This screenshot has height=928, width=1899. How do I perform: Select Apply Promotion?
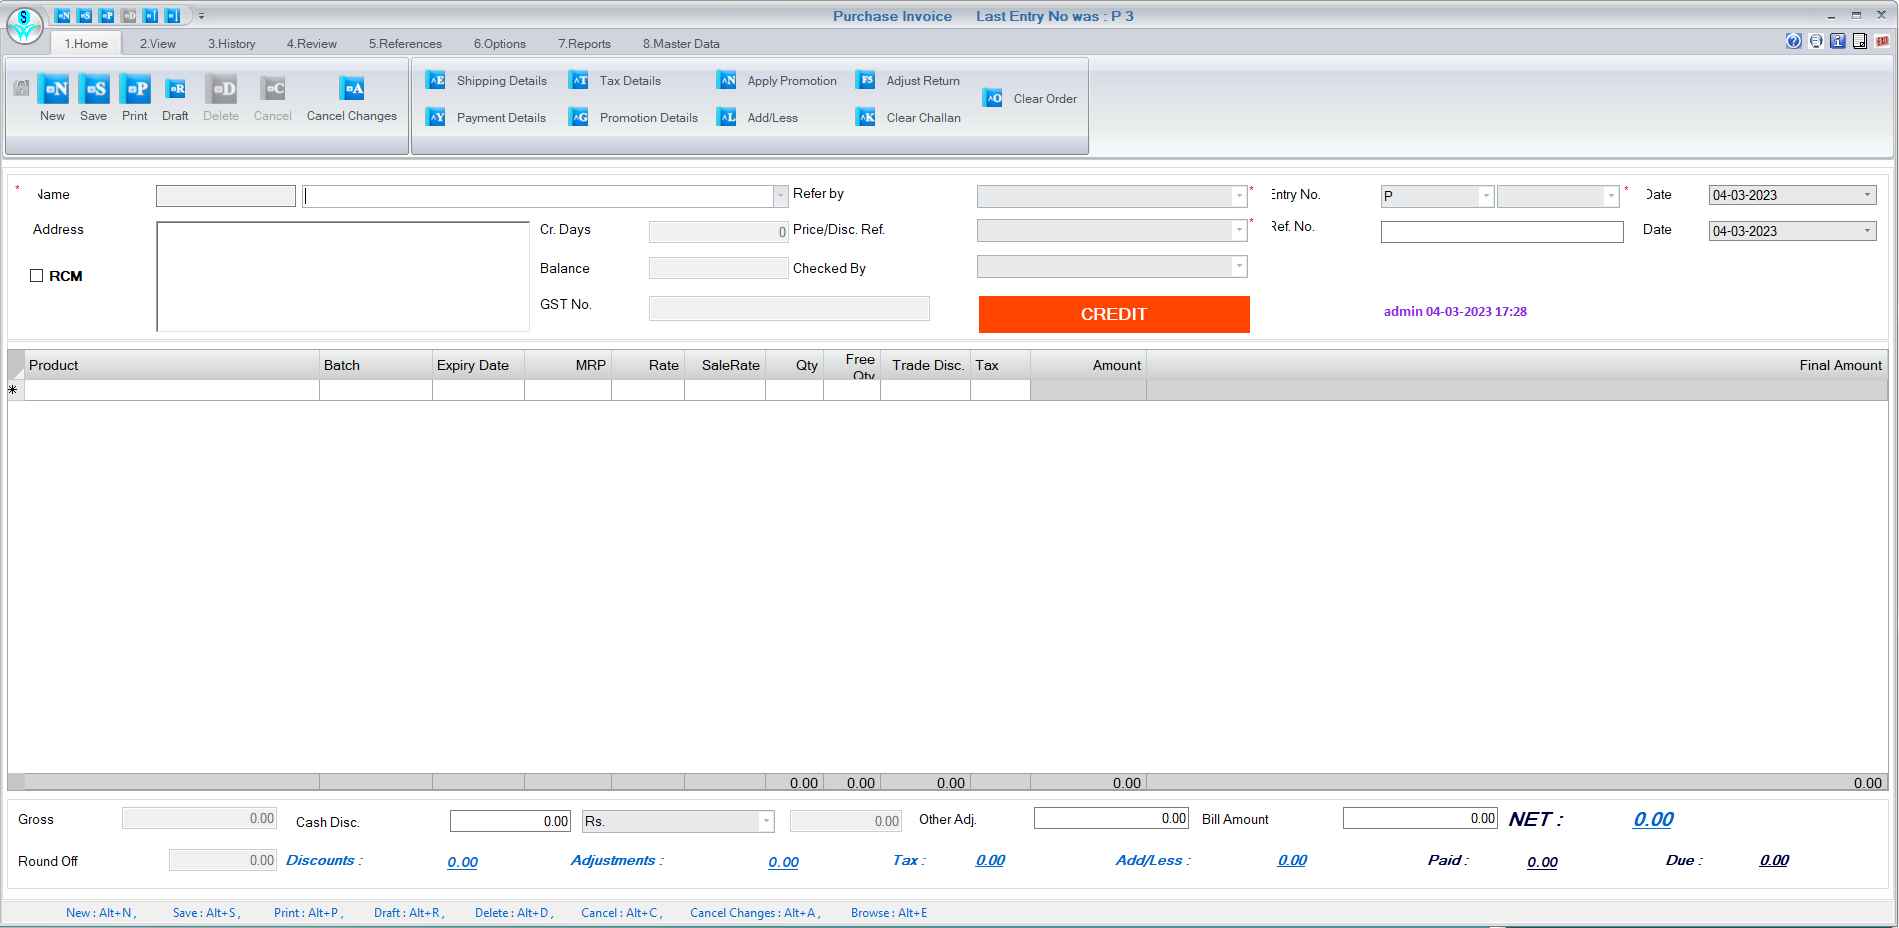tap(777, 80)
